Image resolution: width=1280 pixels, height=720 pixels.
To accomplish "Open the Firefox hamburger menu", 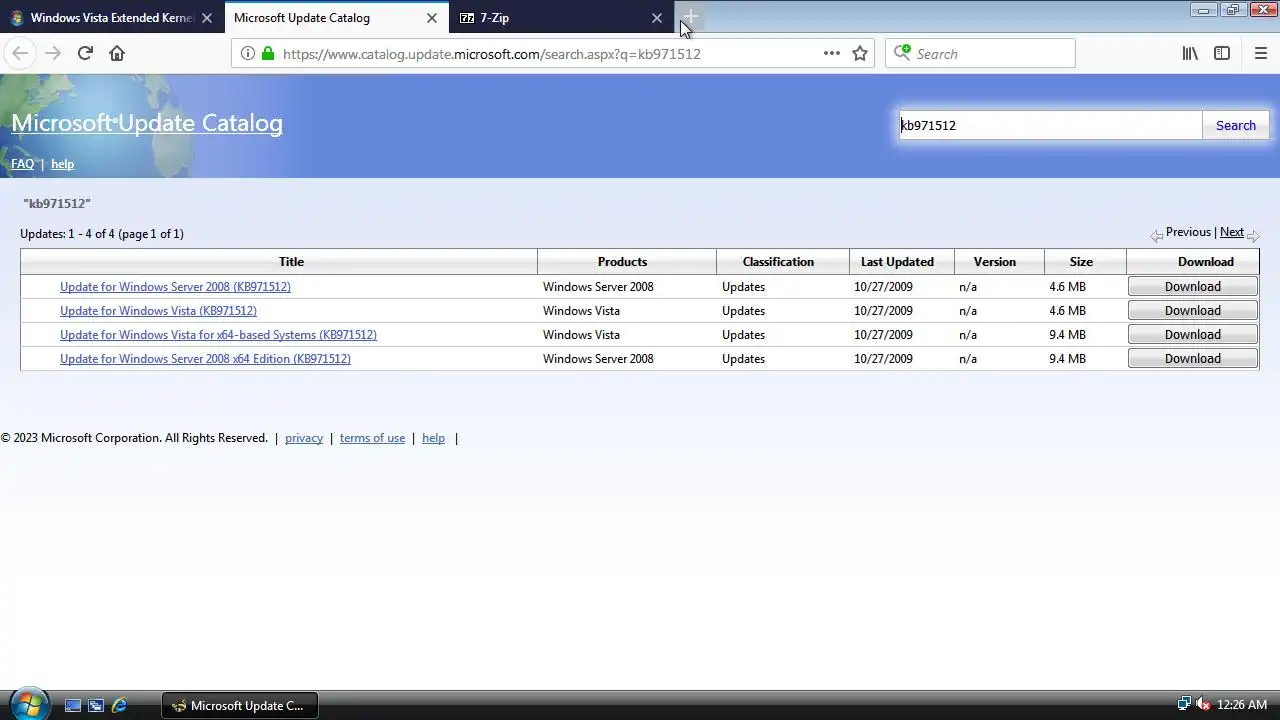I will click(x=1261, y=54).
